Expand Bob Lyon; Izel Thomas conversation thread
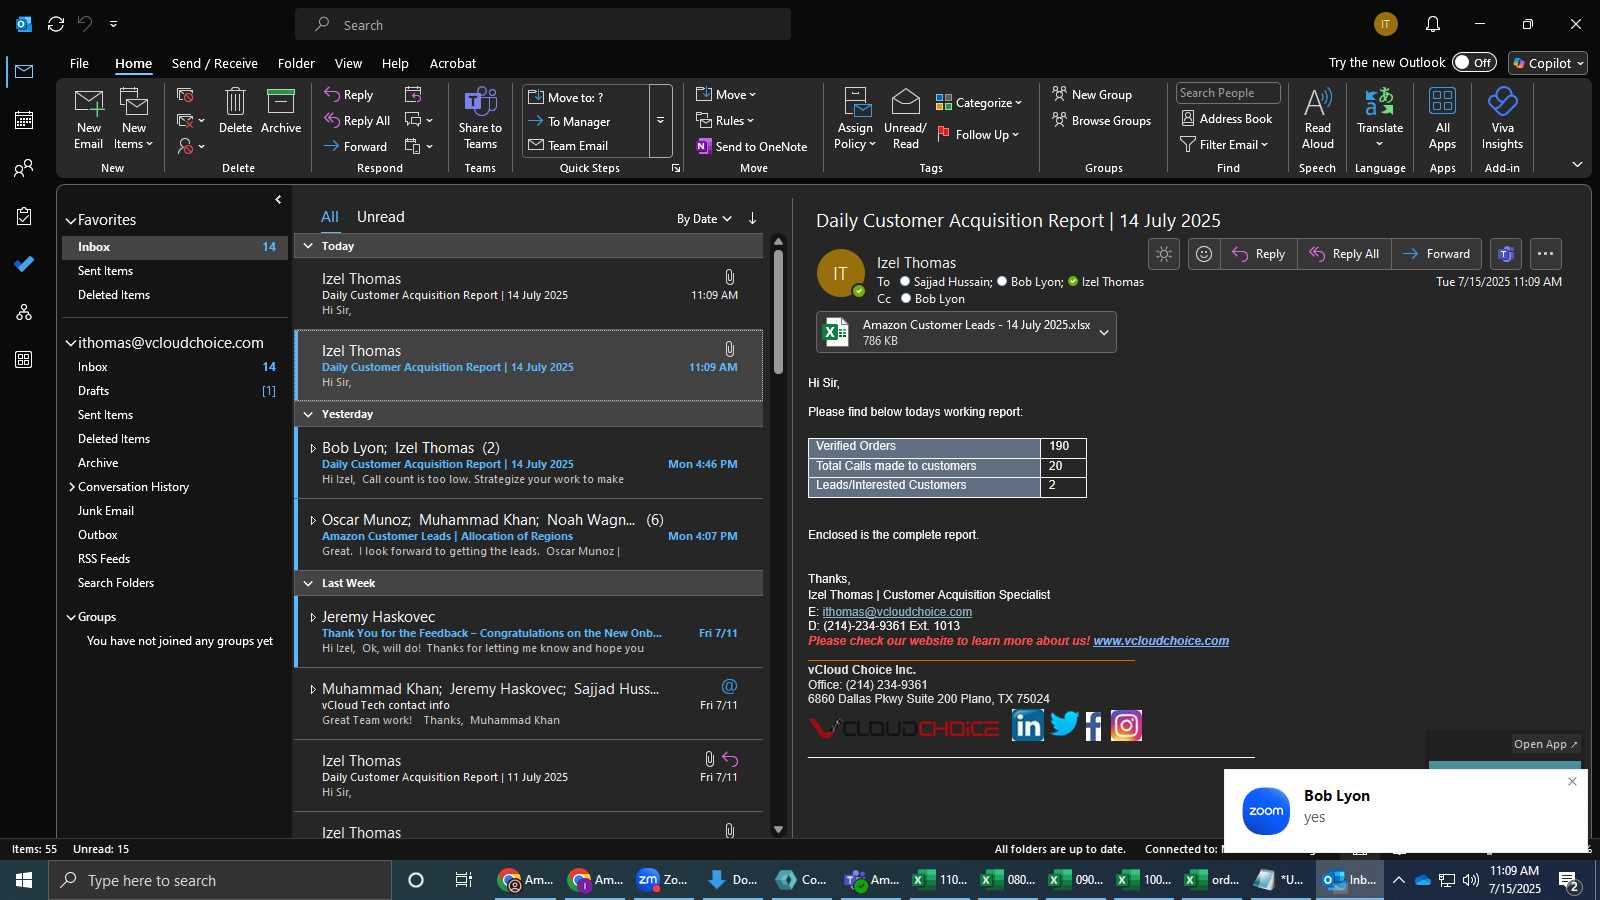 (x=312, y=449)
